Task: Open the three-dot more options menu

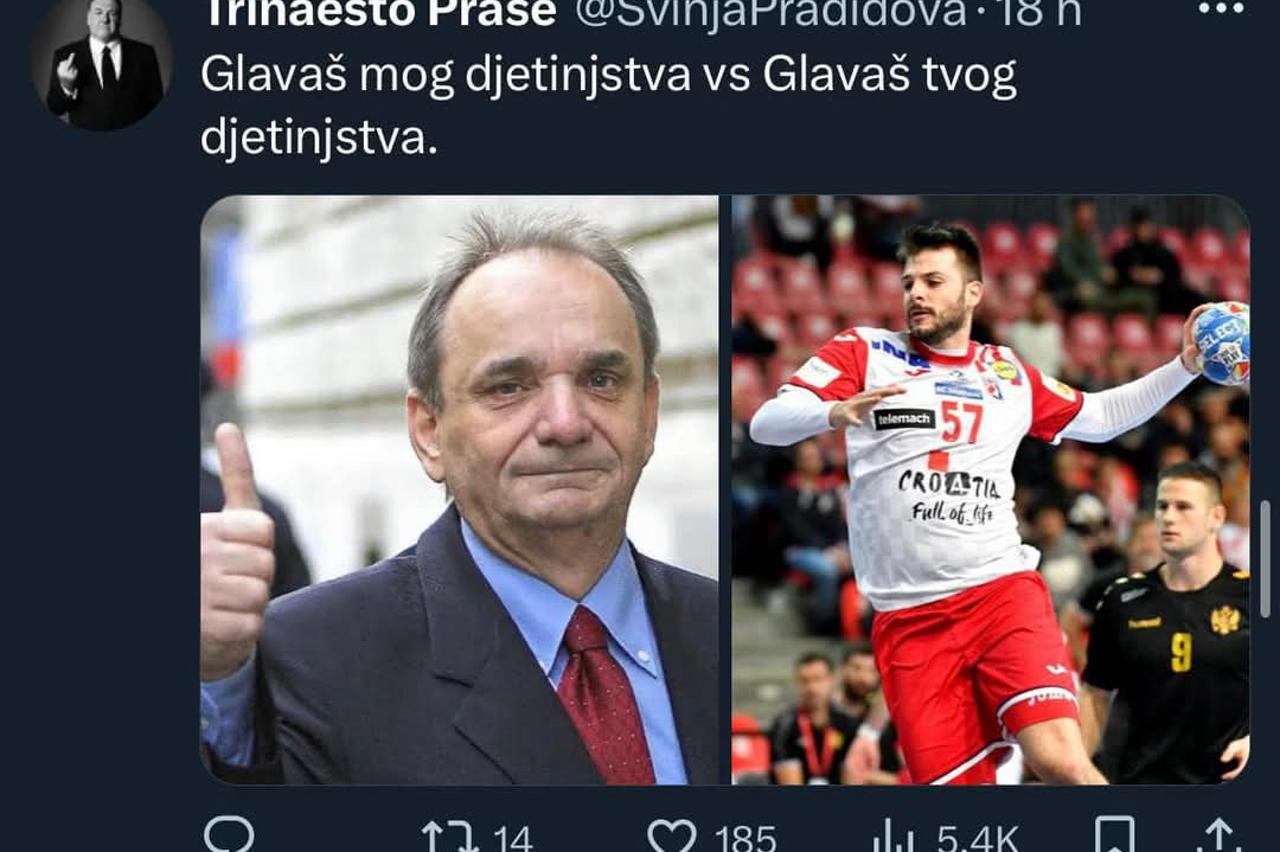Action: tap(1221, 8)
